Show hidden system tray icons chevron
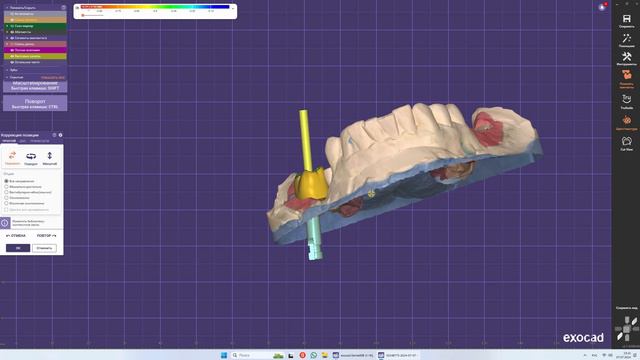This screenshot has width=640, height=360. point(584,355)
